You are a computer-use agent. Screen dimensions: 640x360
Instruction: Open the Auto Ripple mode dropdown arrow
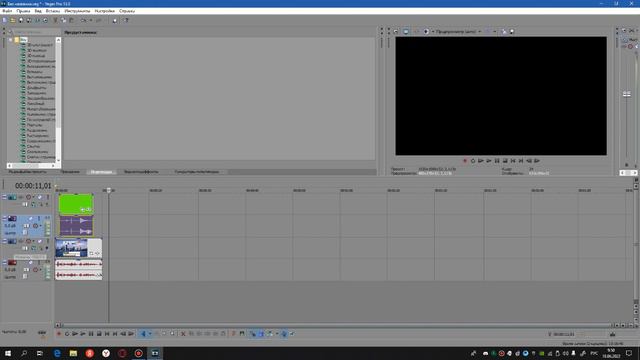pos(277,334)
